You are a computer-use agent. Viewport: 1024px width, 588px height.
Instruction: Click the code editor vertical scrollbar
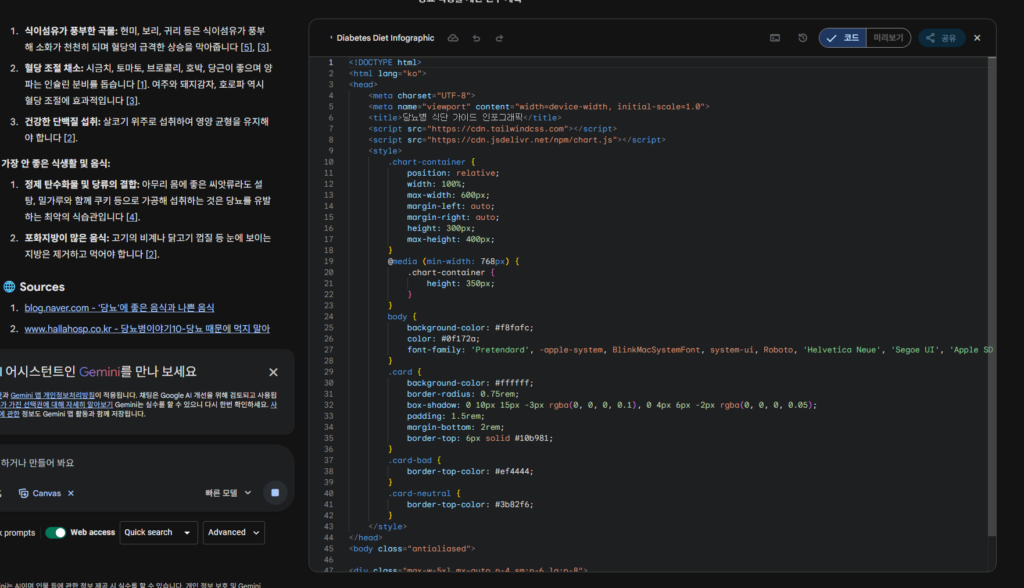coord(992,300)
